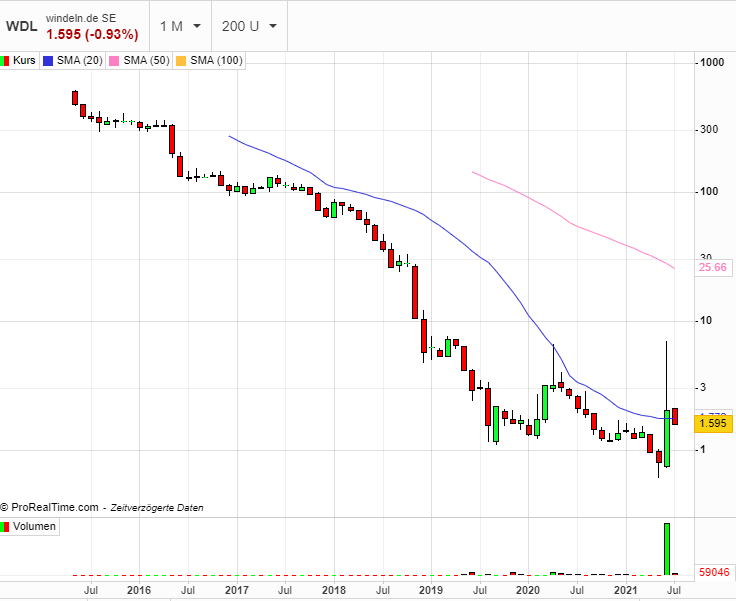The image size is (736, 601).
Task: Click the red 1.595 (-0.93%) price quote
Action: pyautogui.click(x=92, y=35)
